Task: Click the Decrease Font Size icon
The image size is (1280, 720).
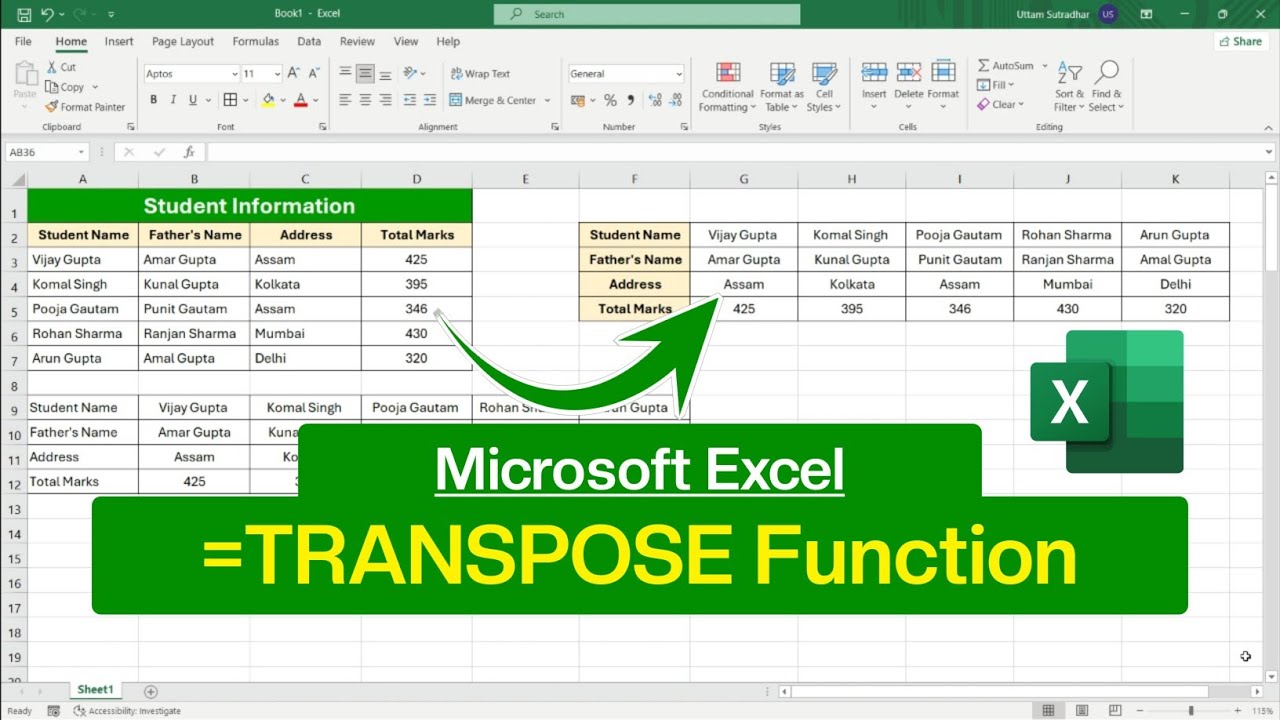Action: [312, 74]
